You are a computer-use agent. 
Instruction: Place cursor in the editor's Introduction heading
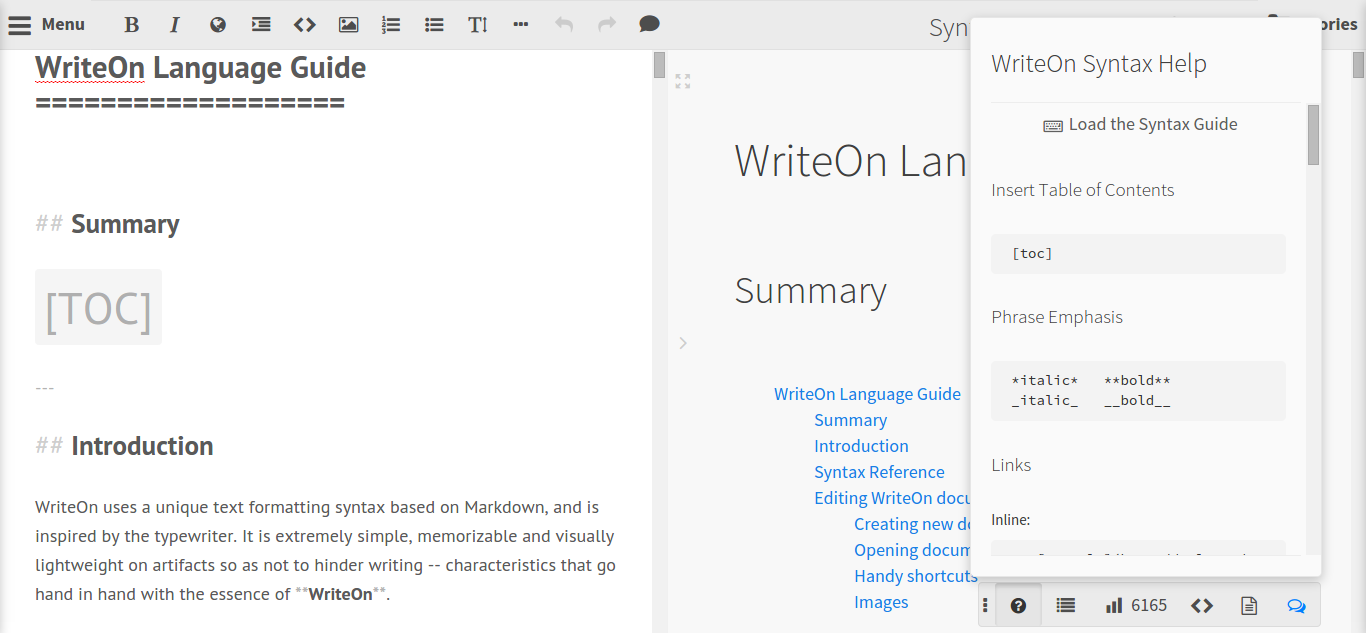142,446
